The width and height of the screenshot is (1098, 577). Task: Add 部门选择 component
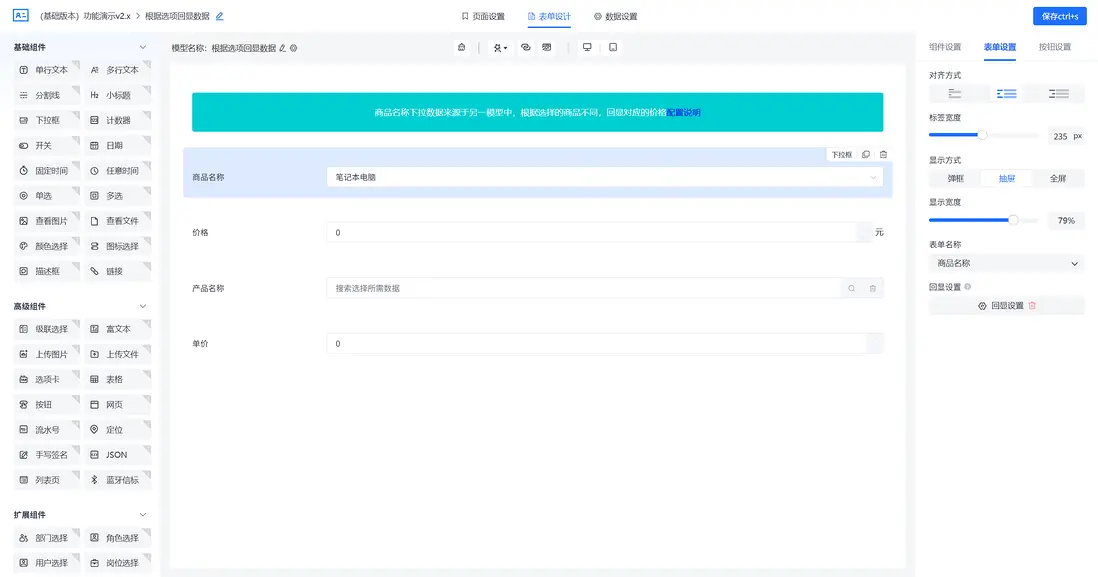click(x=47, y=538)
